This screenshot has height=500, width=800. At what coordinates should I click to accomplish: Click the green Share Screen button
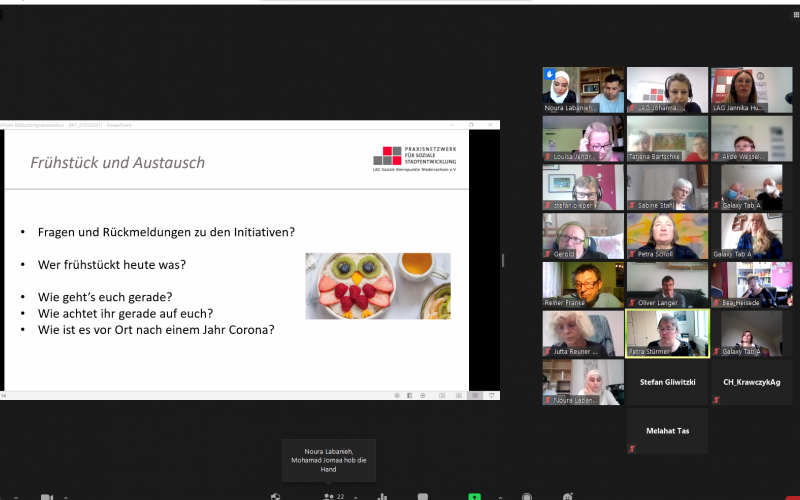[x=474, y=496]
